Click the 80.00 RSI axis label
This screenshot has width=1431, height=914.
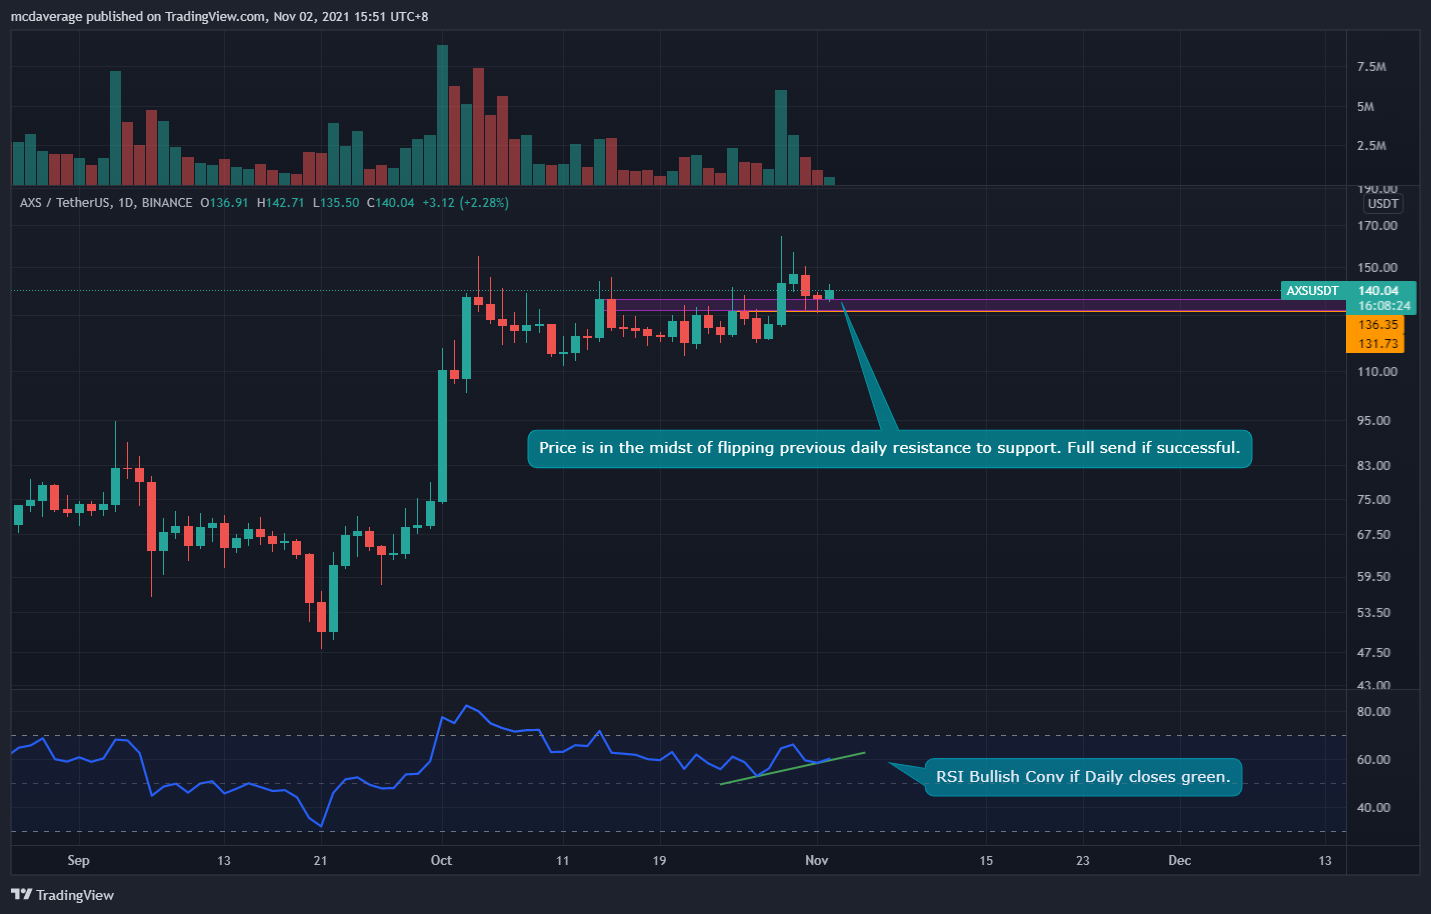point(1373,712)
